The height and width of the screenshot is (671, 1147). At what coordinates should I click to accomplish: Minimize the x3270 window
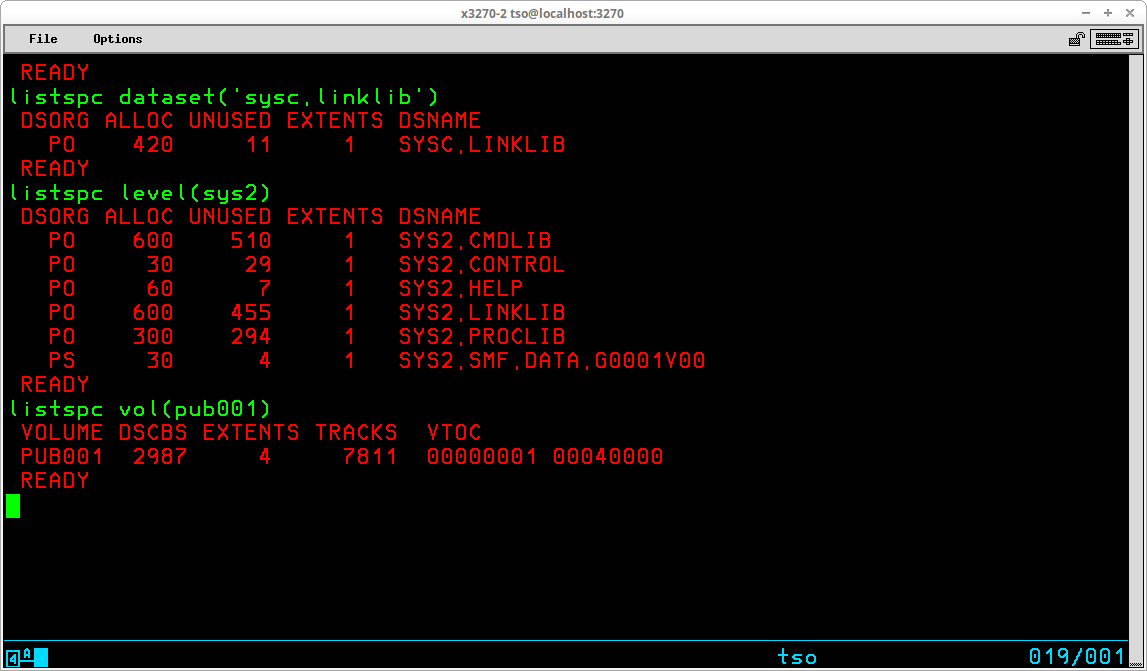(1087, 13)
